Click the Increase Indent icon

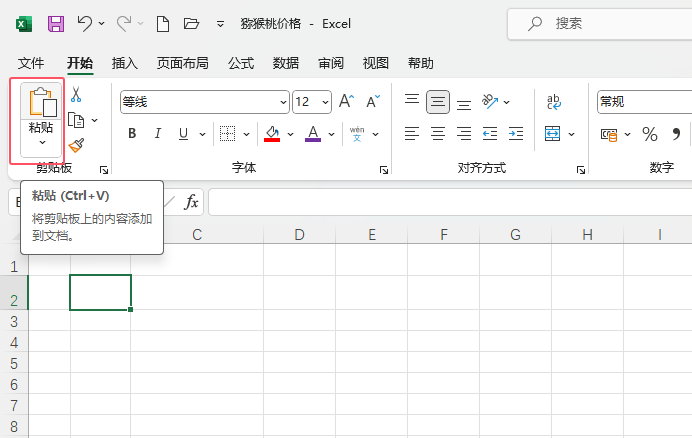(516, 133)
